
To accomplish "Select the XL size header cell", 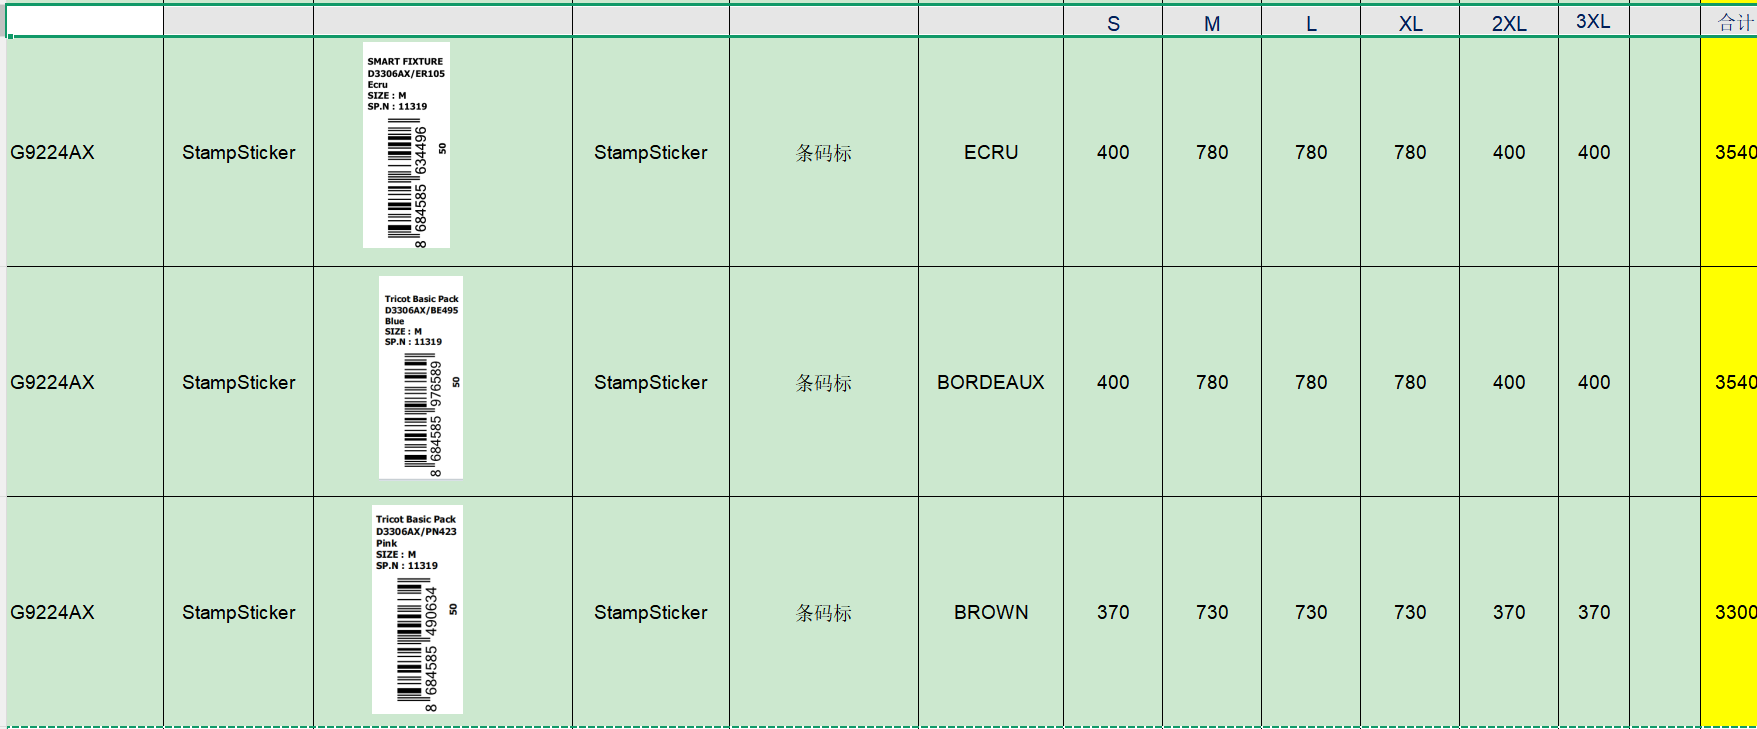I will point(1409,23).
